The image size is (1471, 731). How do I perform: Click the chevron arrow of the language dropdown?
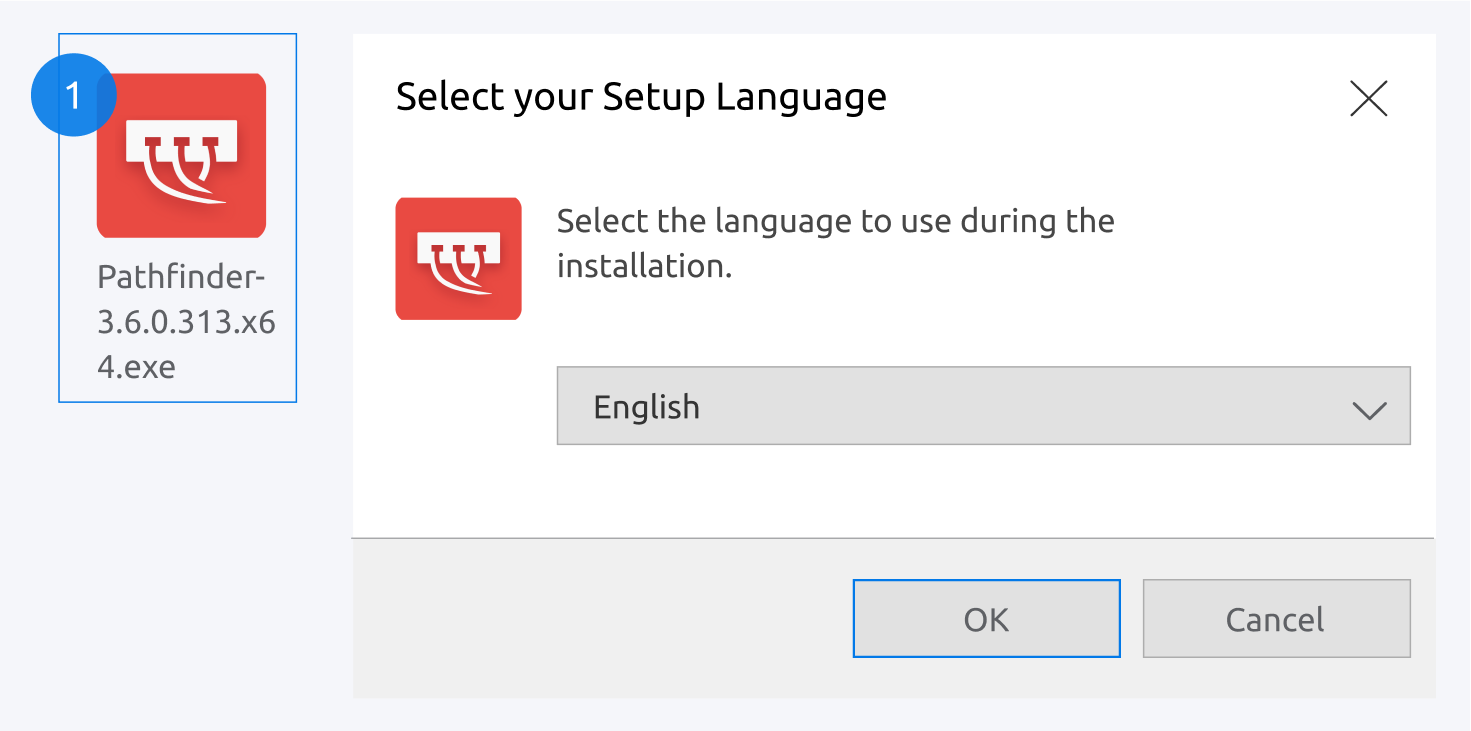pyautogui.click(x=1368, y=408)
